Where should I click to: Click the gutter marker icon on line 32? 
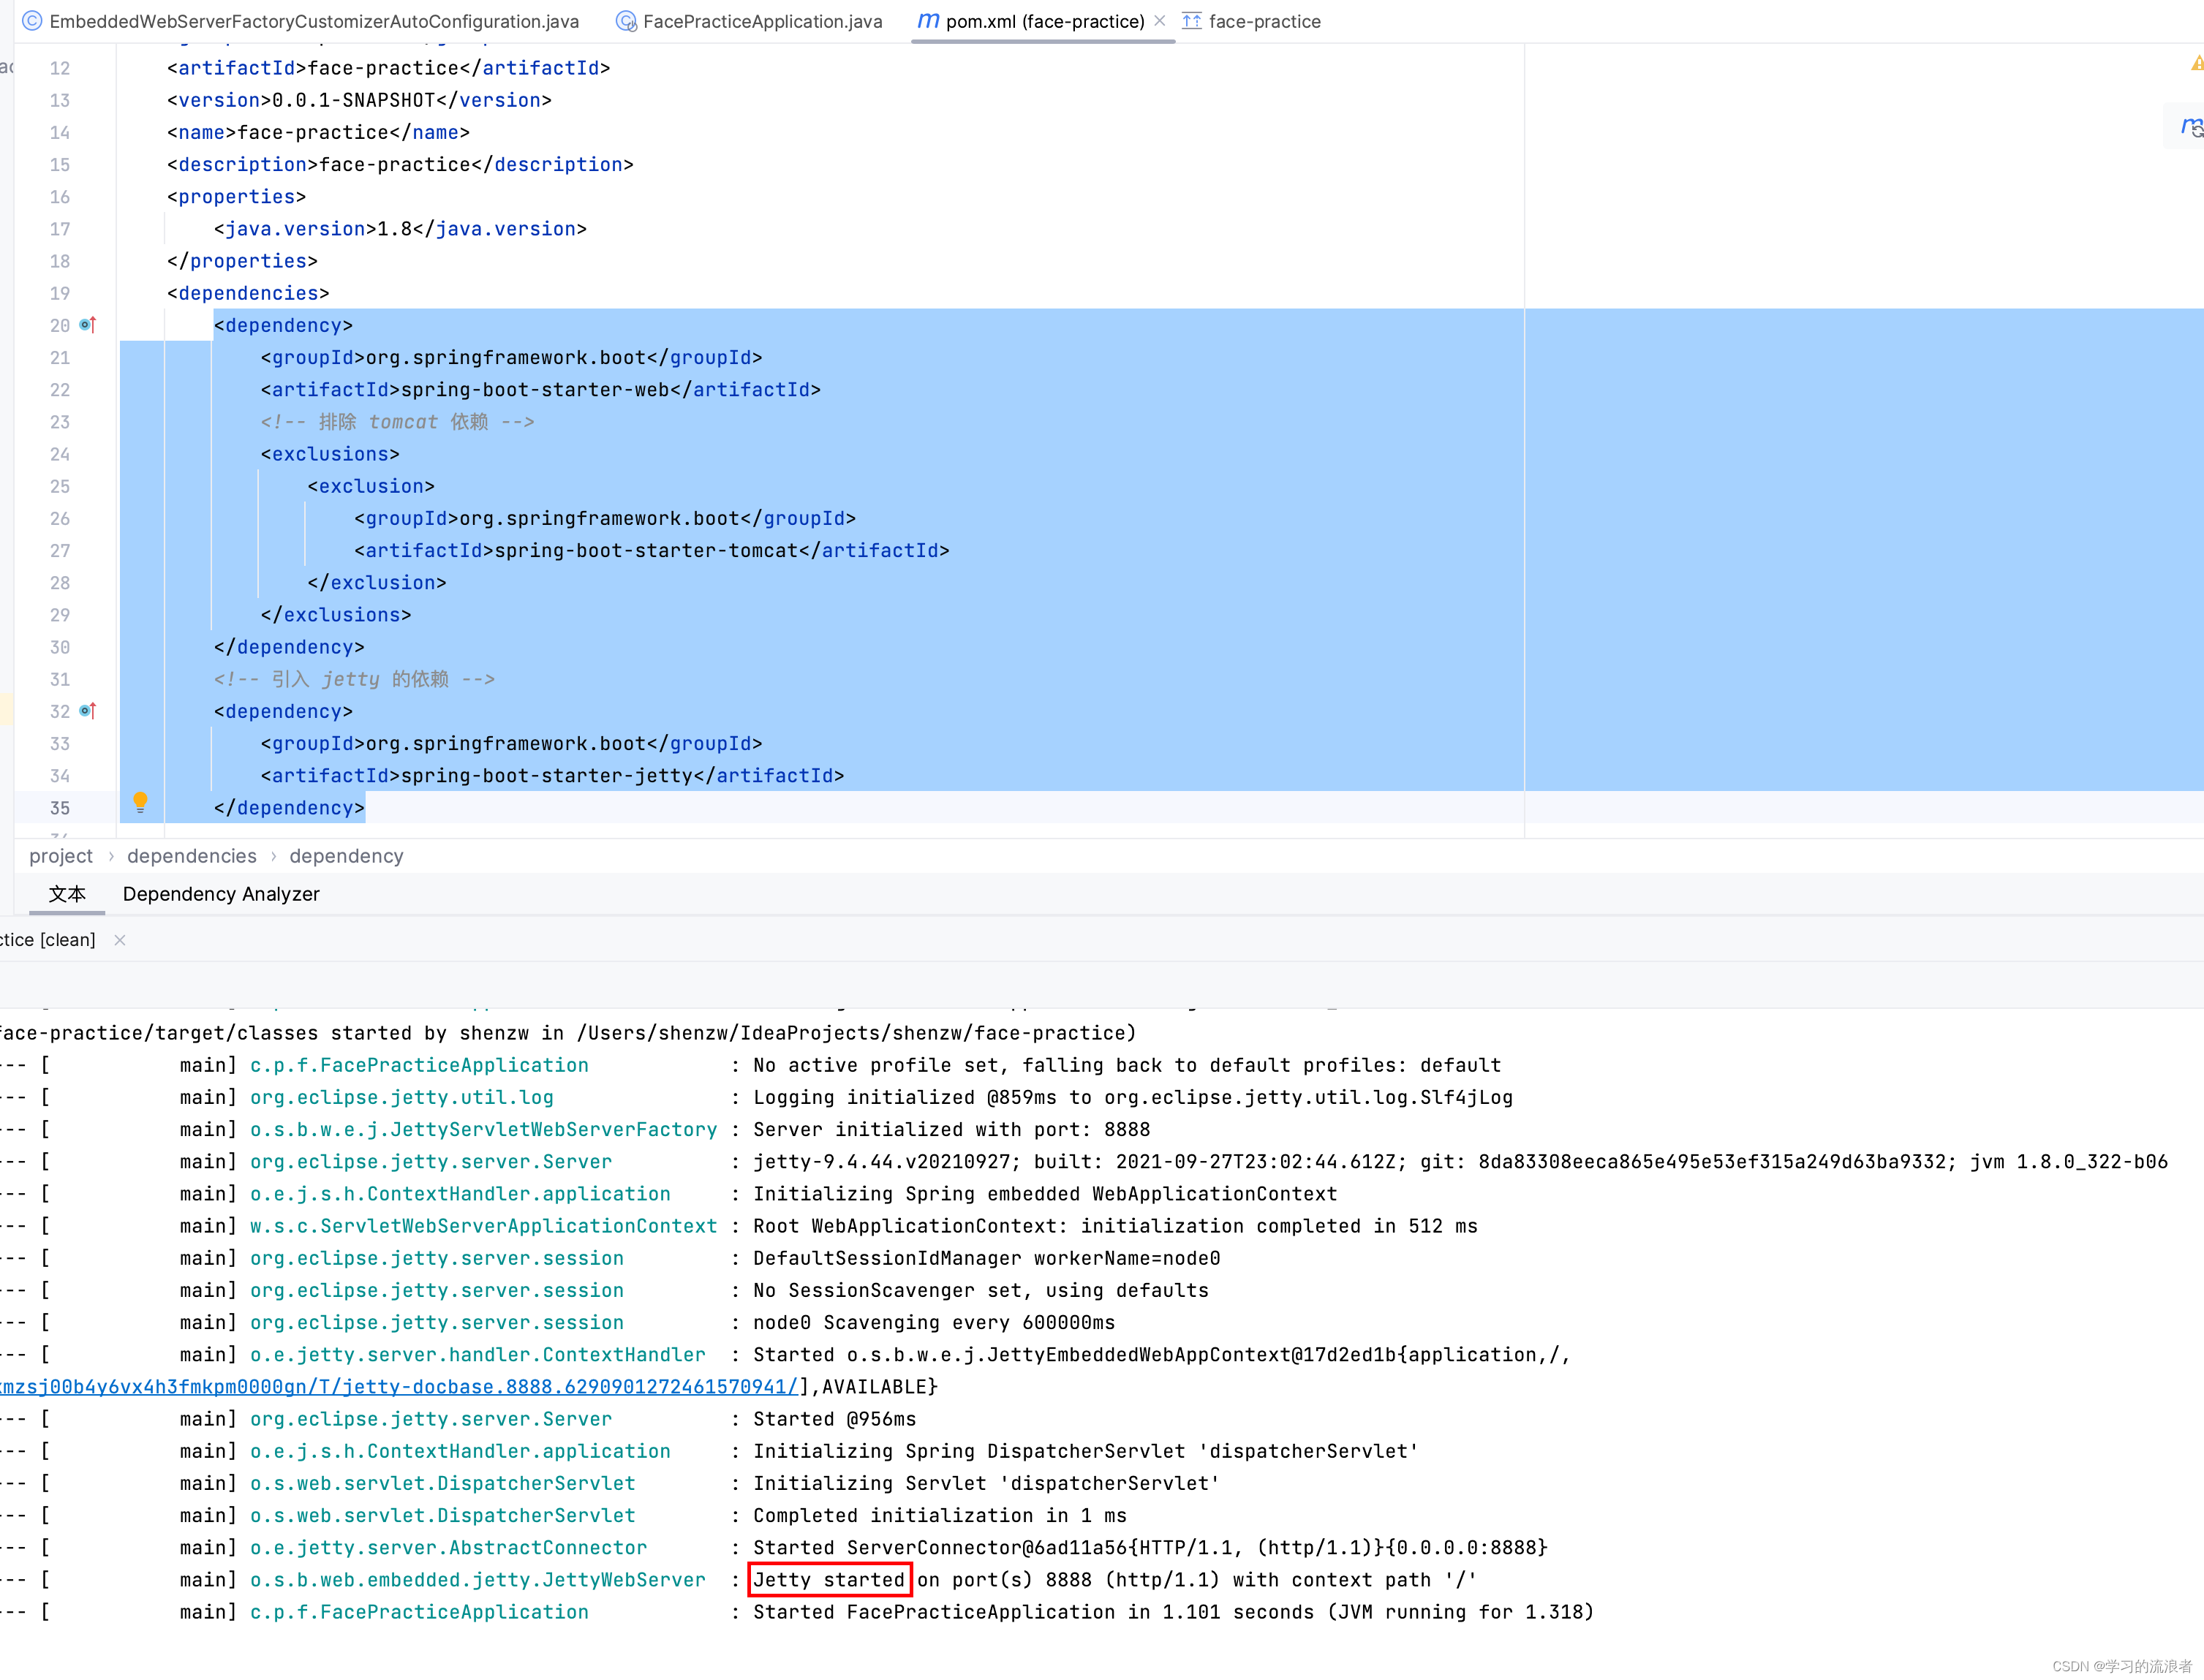tap(88, 711)
